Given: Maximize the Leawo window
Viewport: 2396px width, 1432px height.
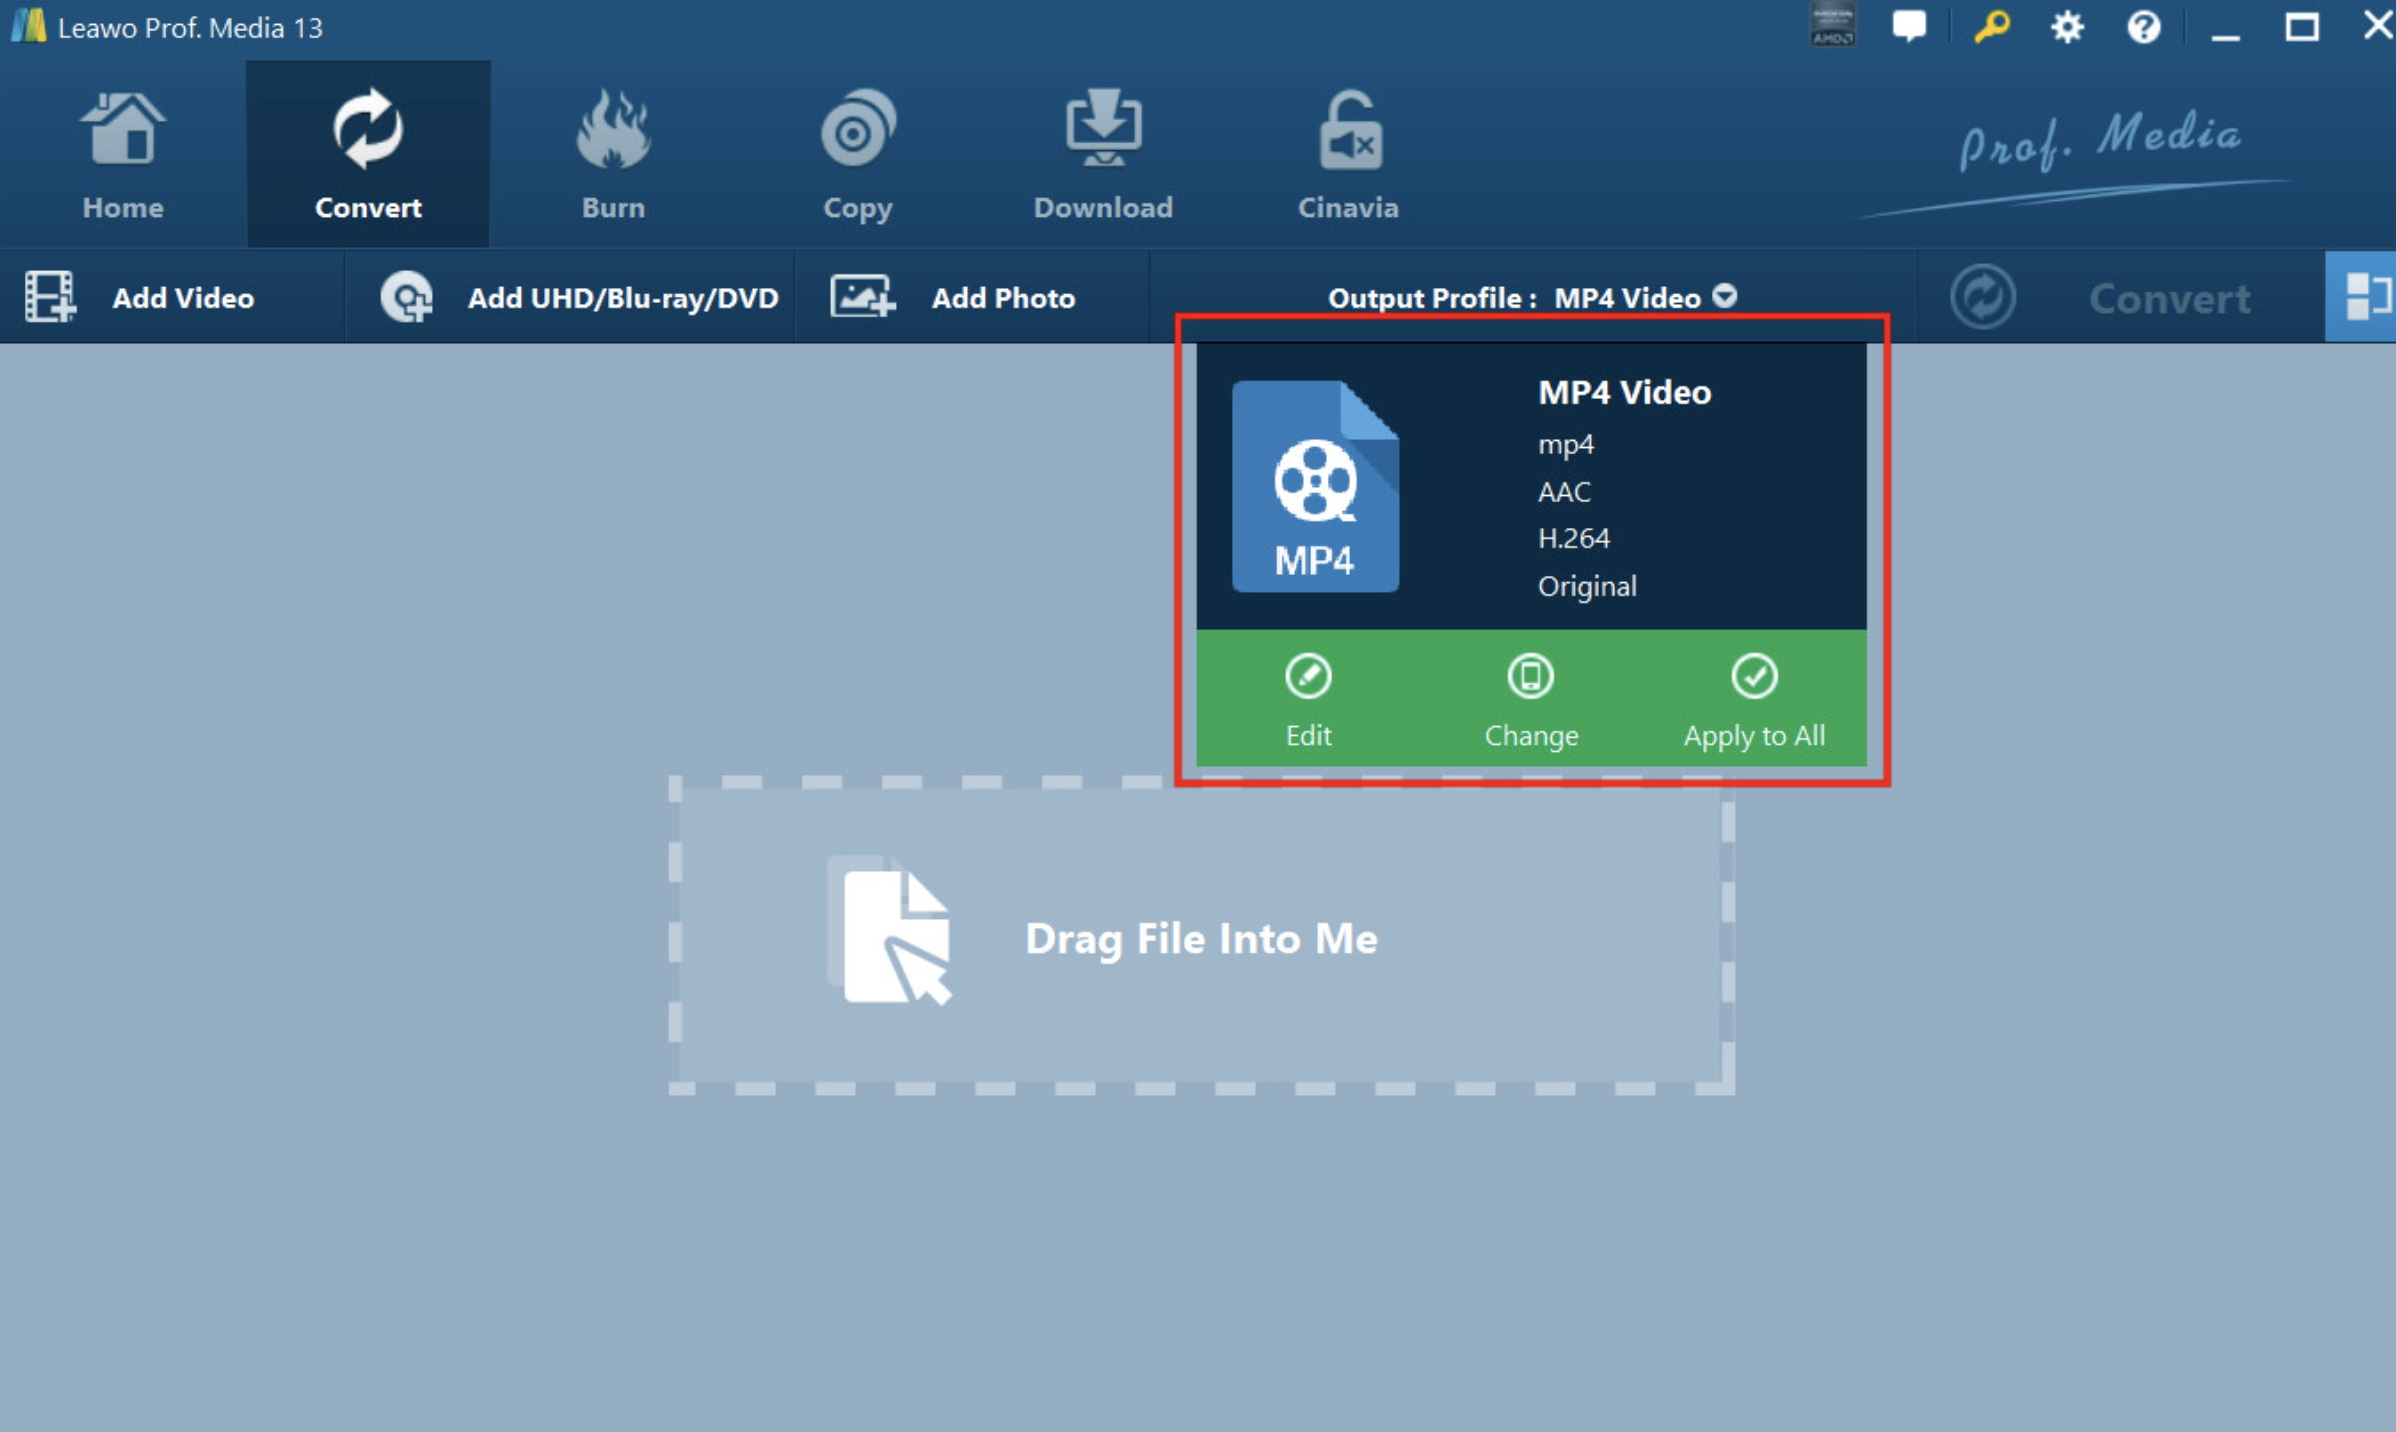Looking at the screenshot, I should pos(2302,26).
